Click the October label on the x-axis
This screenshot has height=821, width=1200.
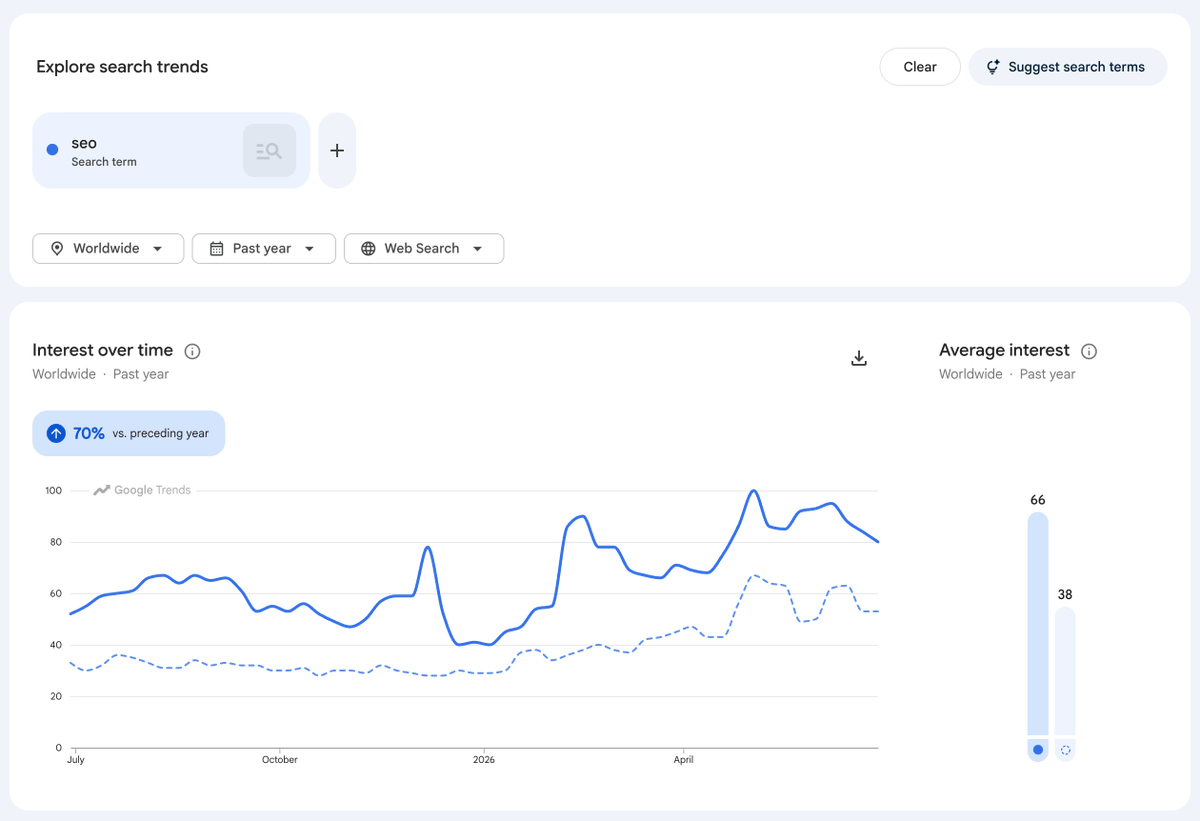coord(280,760)
